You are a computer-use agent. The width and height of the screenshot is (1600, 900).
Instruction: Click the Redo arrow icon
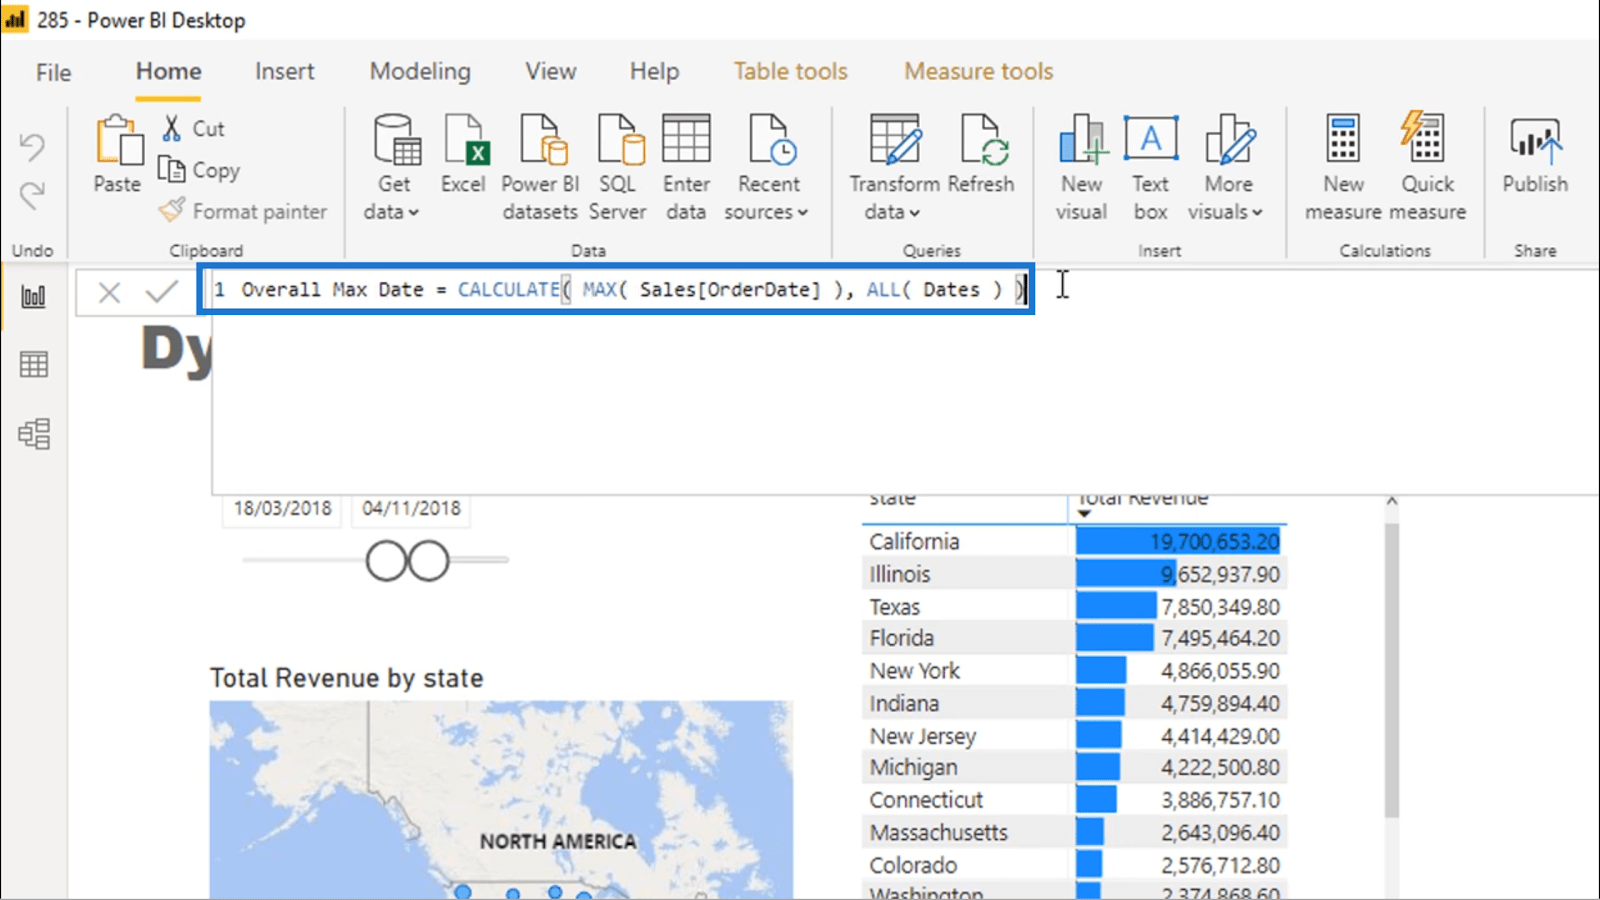pyautogui.click(x=32, y=194)
